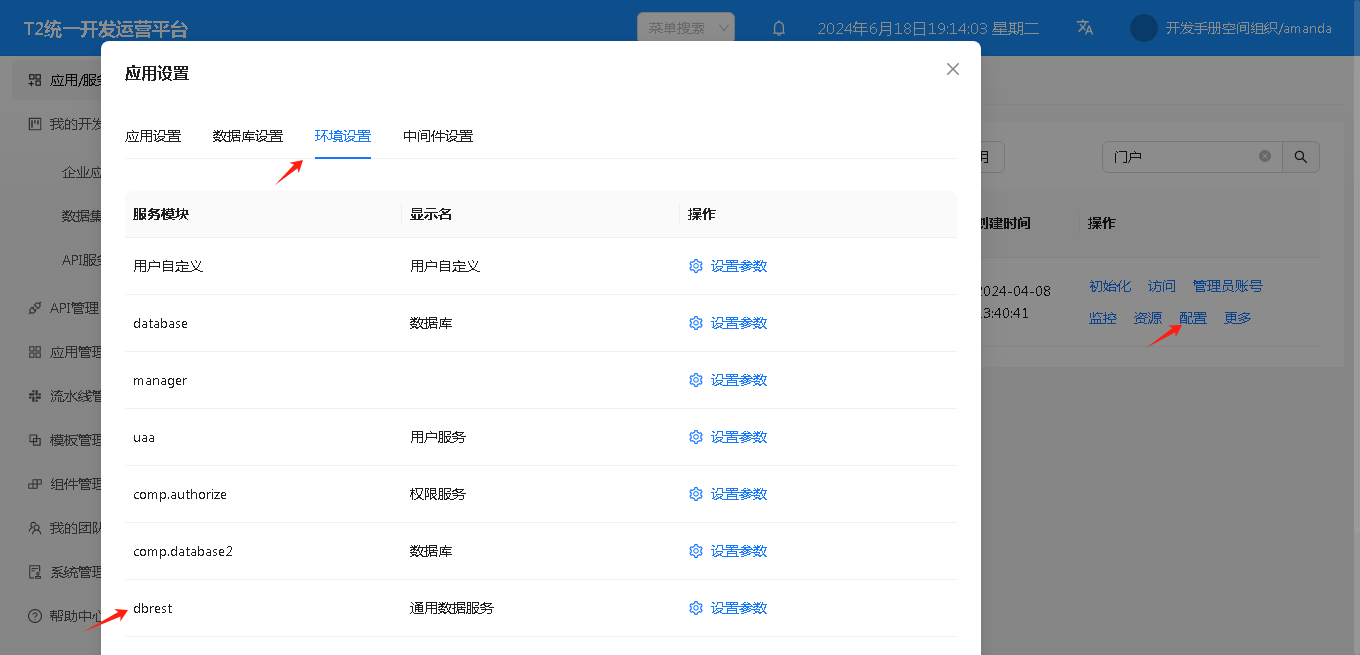Click the user avatar circle
Viewport: 1360px width, 655px height.
1144,28
